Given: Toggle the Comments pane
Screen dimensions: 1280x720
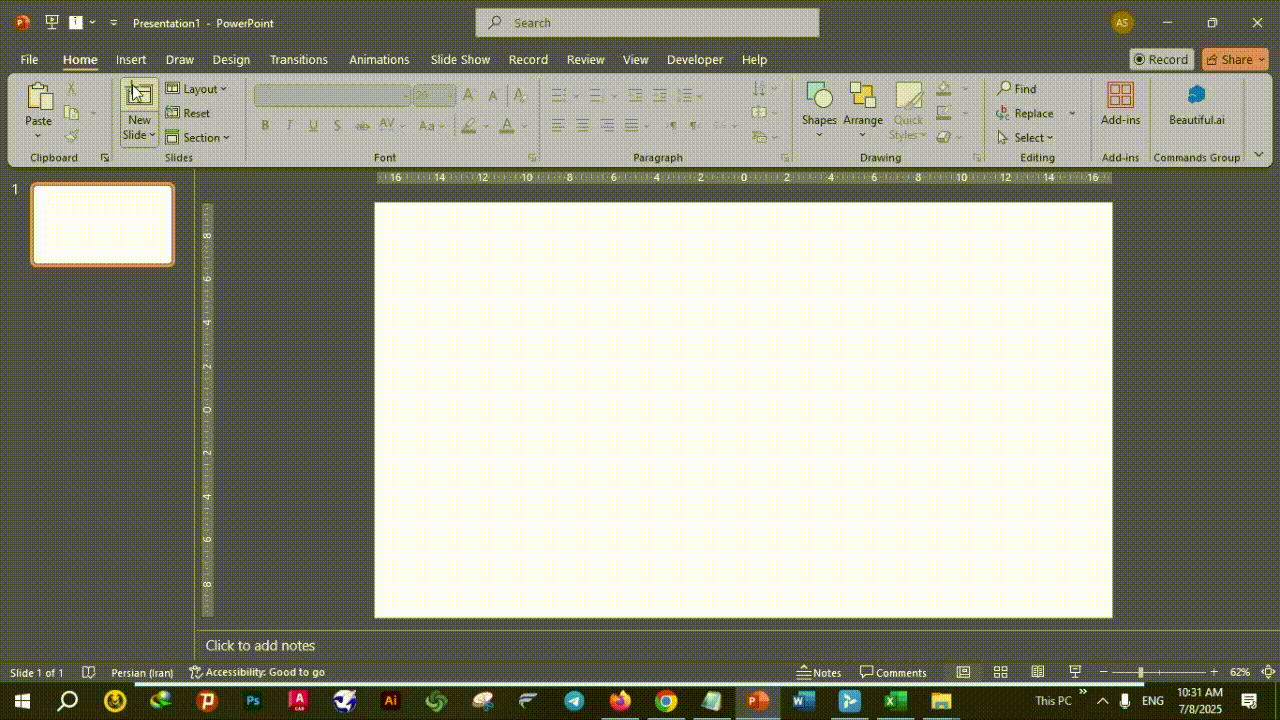Looking at the screenshot, I should (893, 673).
